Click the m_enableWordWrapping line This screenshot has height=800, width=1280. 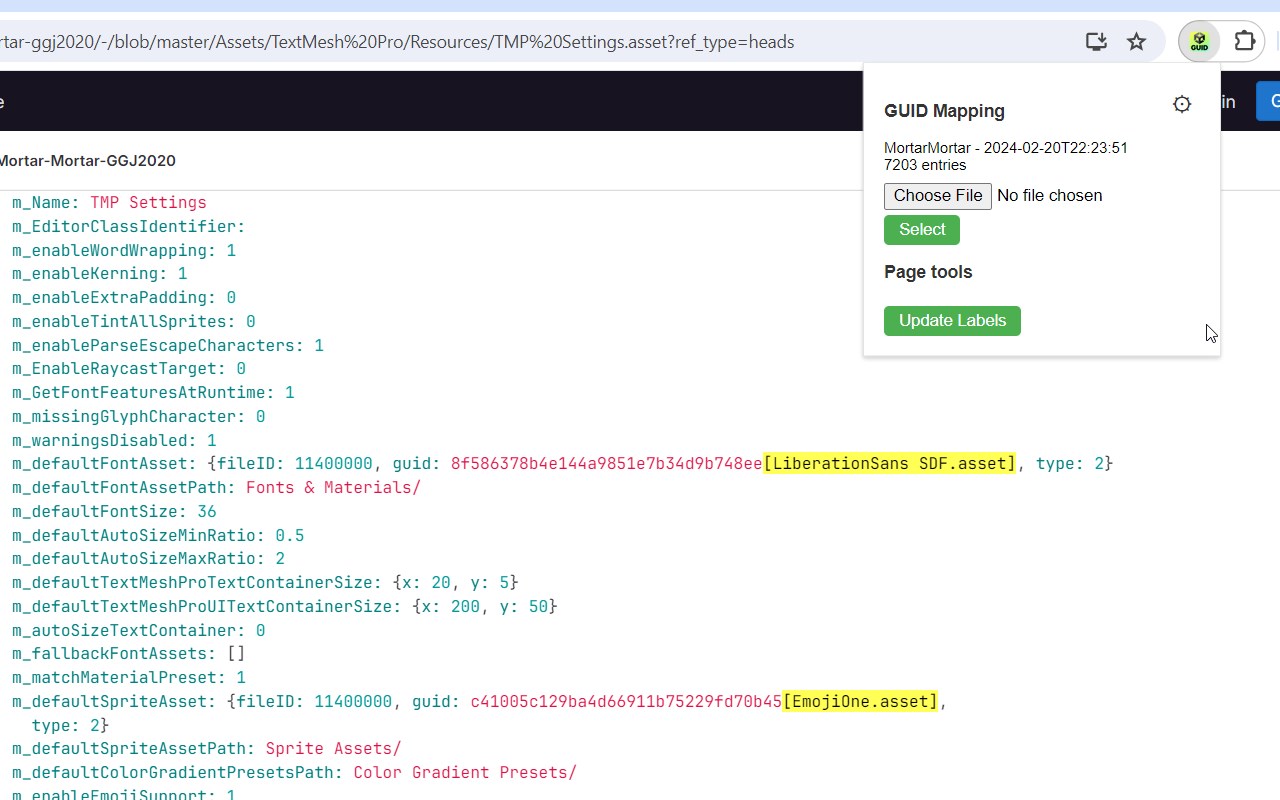[x=124, y=251]
